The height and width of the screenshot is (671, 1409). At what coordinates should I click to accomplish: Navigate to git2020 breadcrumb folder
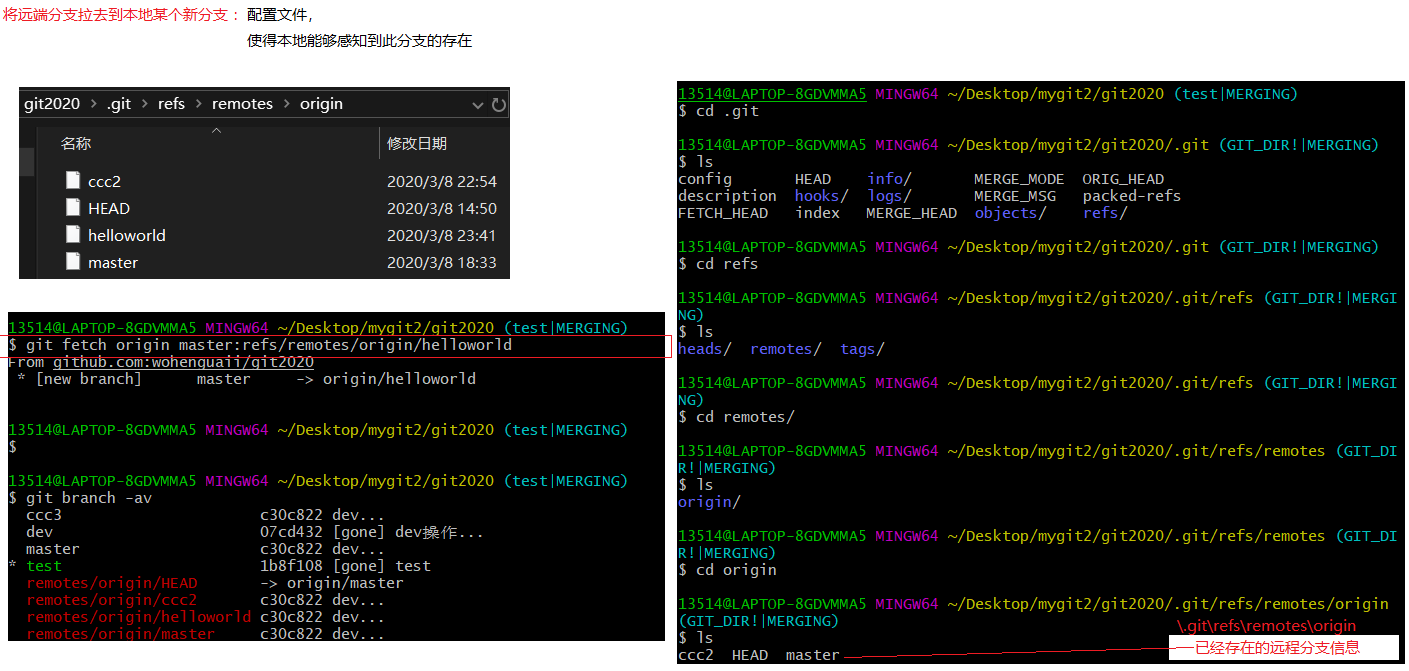click(52, 104)
